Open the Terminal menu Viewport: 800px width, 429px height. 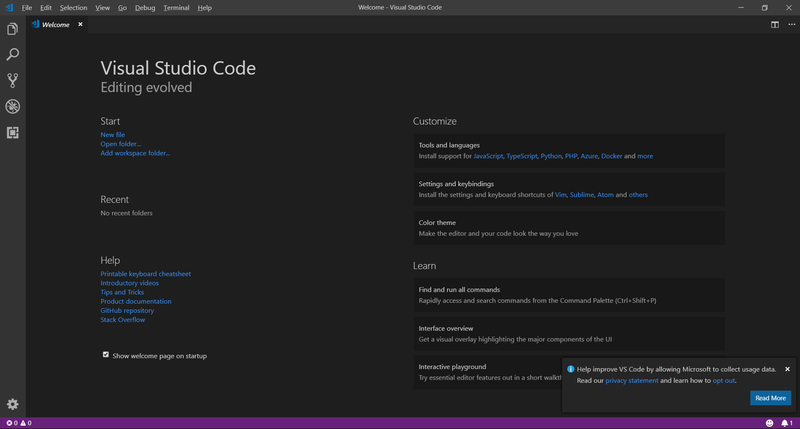tap(176, 7)
